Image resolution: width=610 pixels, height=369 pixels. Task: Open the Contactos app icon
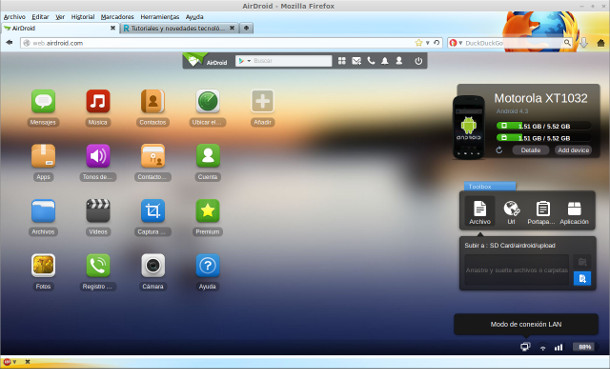(x=153, y=101)
